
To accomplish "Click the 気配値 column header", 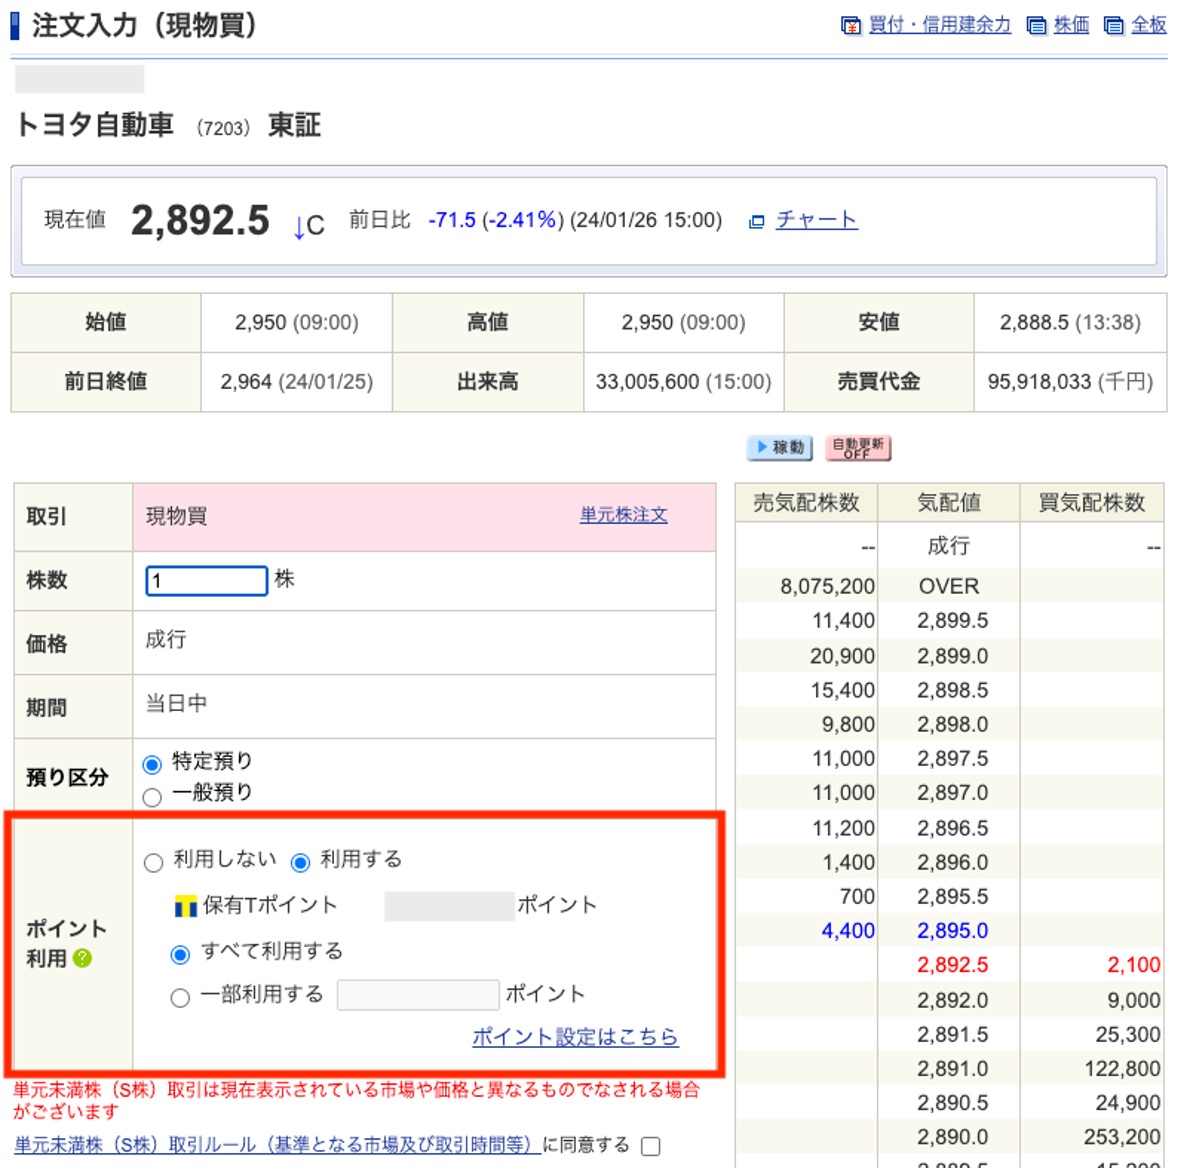I will (949, 502).
